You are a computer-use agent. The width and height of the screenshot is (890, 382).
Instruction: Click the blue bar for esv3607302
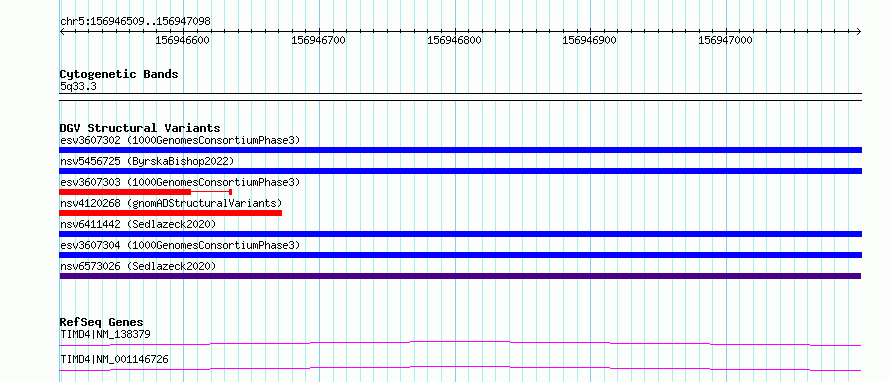coord(461,150)
